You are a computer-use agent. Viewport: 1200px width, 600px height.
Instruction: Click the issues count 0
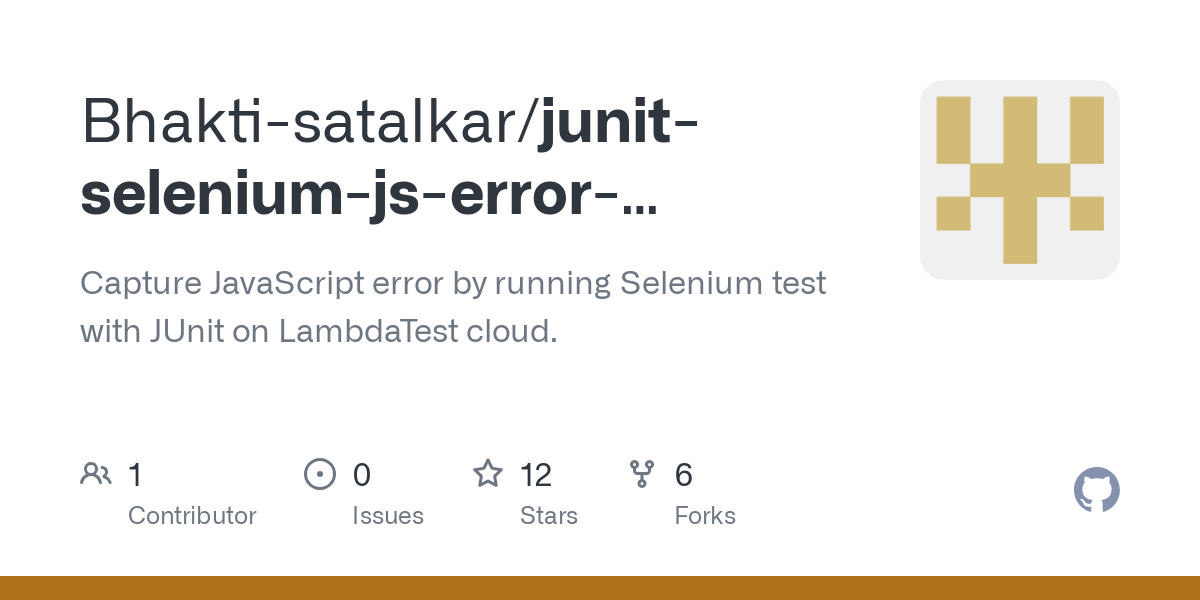pyautogui.click(x=362, y=474)
